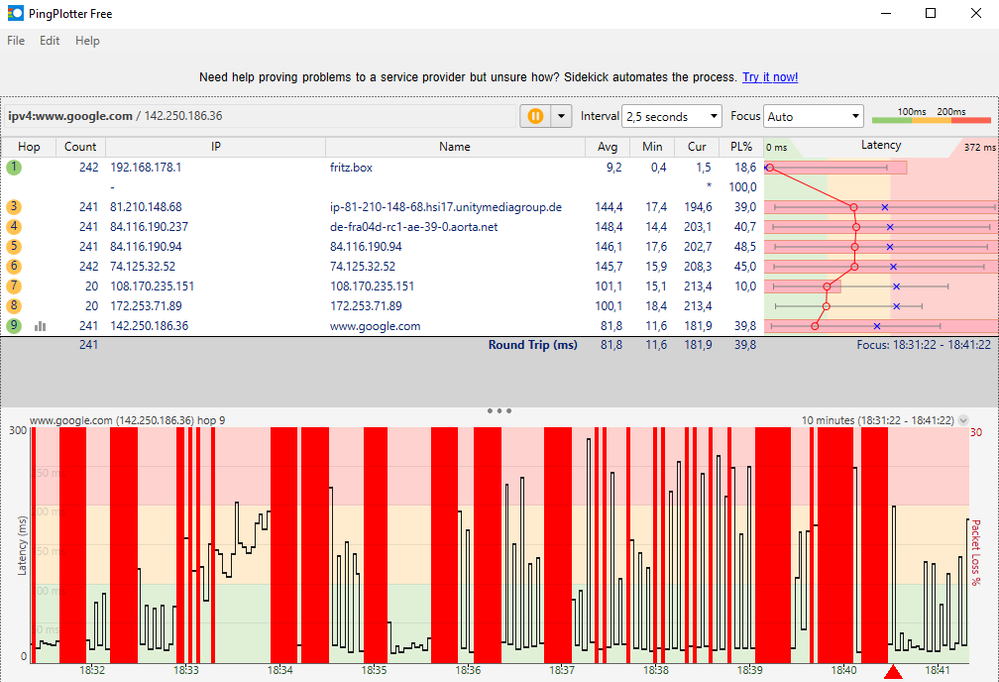Click the 10 minutes time range label
The image size is (999, 682).
point(878,420)
